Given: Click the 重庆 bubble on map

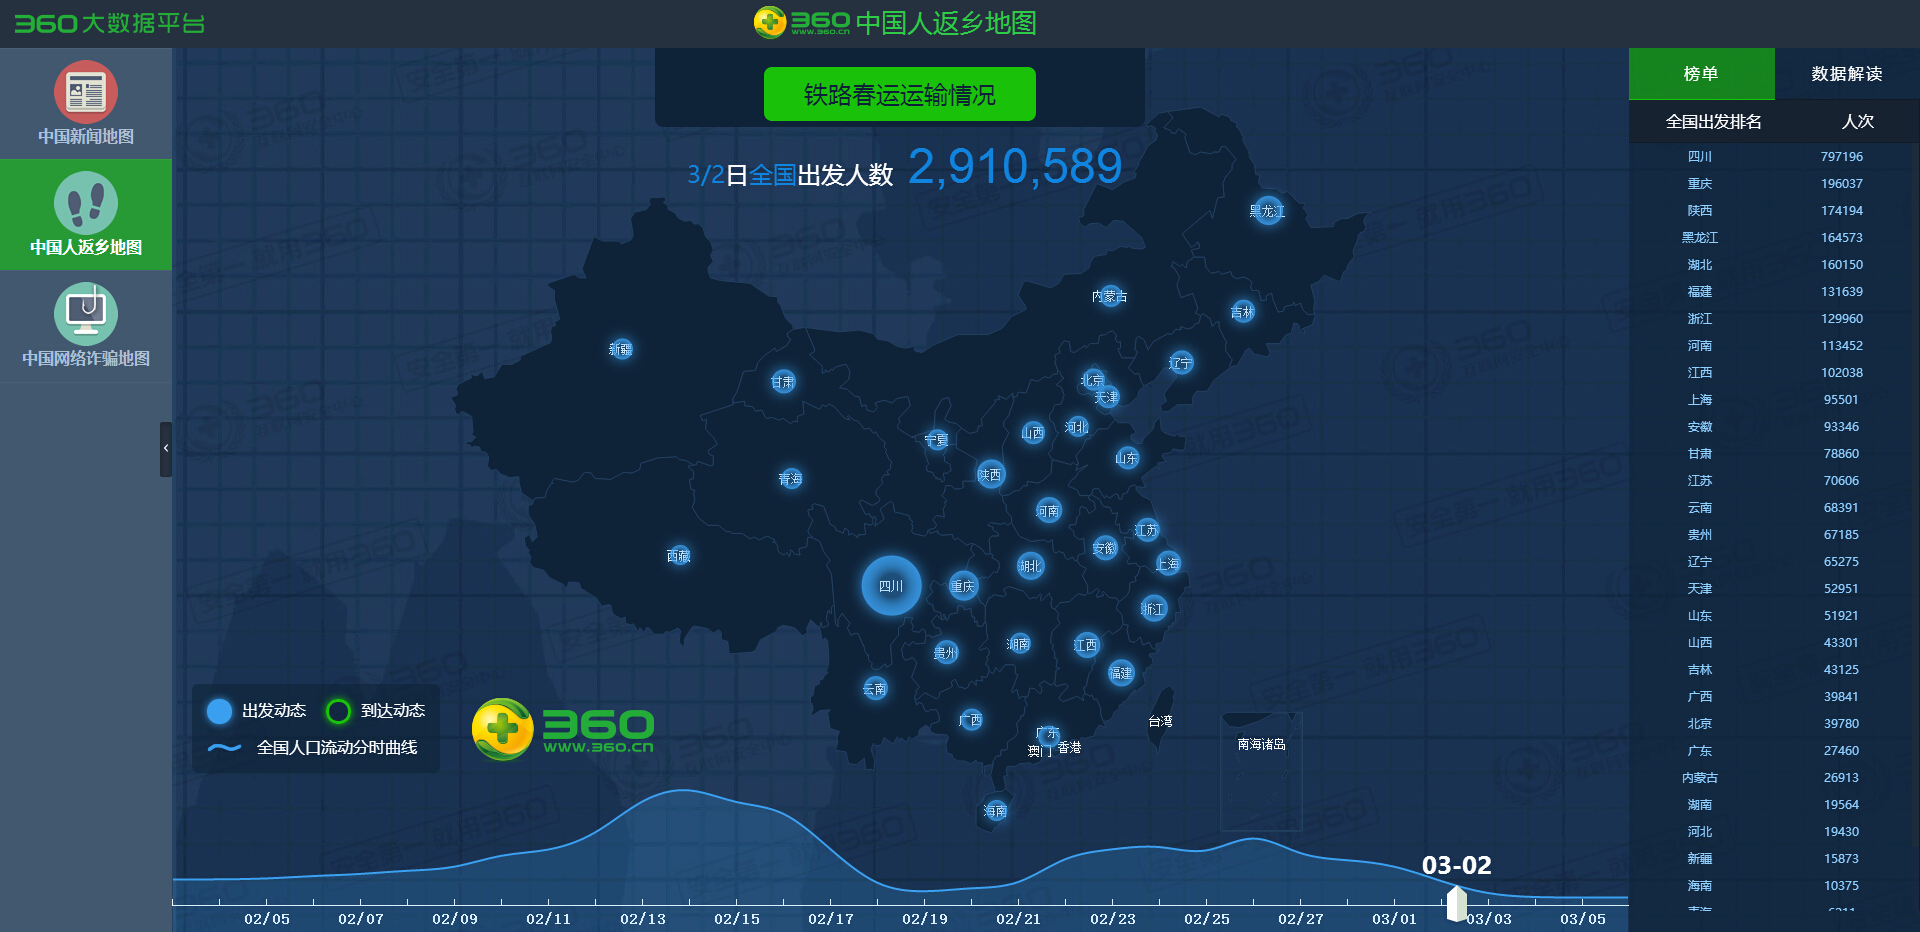Looking at the screenshot, I should (x=963, y=587).
